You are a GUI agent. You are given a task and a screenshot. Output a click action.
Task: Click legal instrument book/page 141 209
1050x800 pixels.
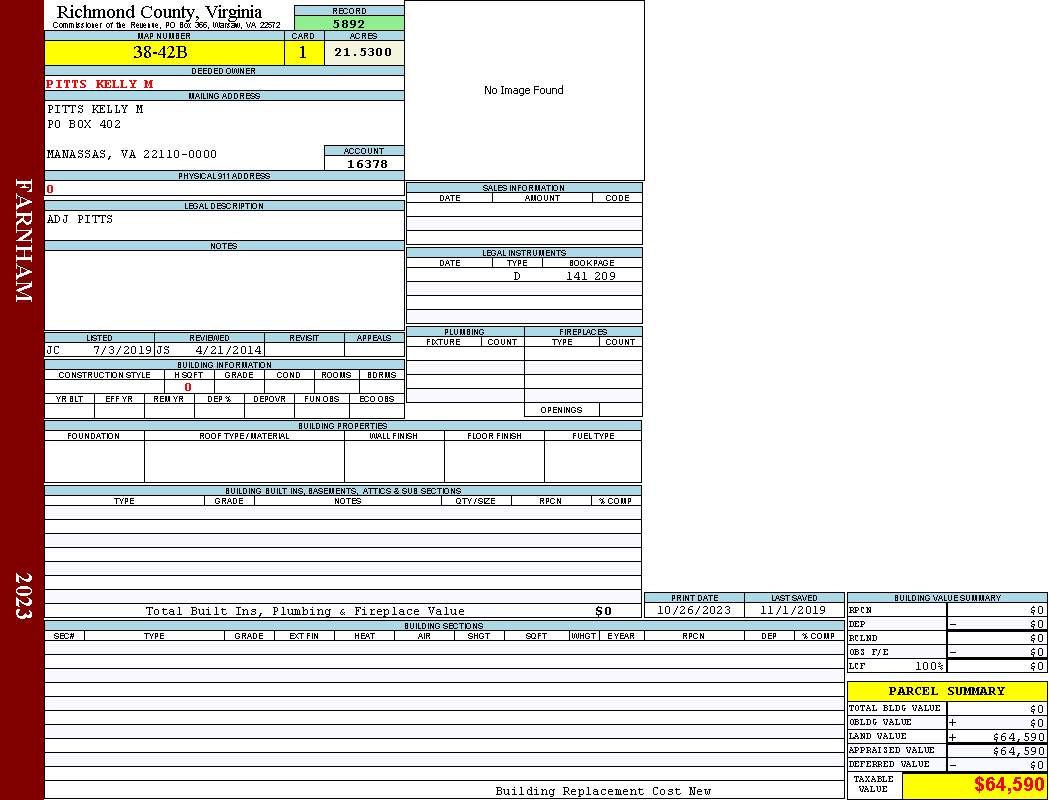pos(590,276)
